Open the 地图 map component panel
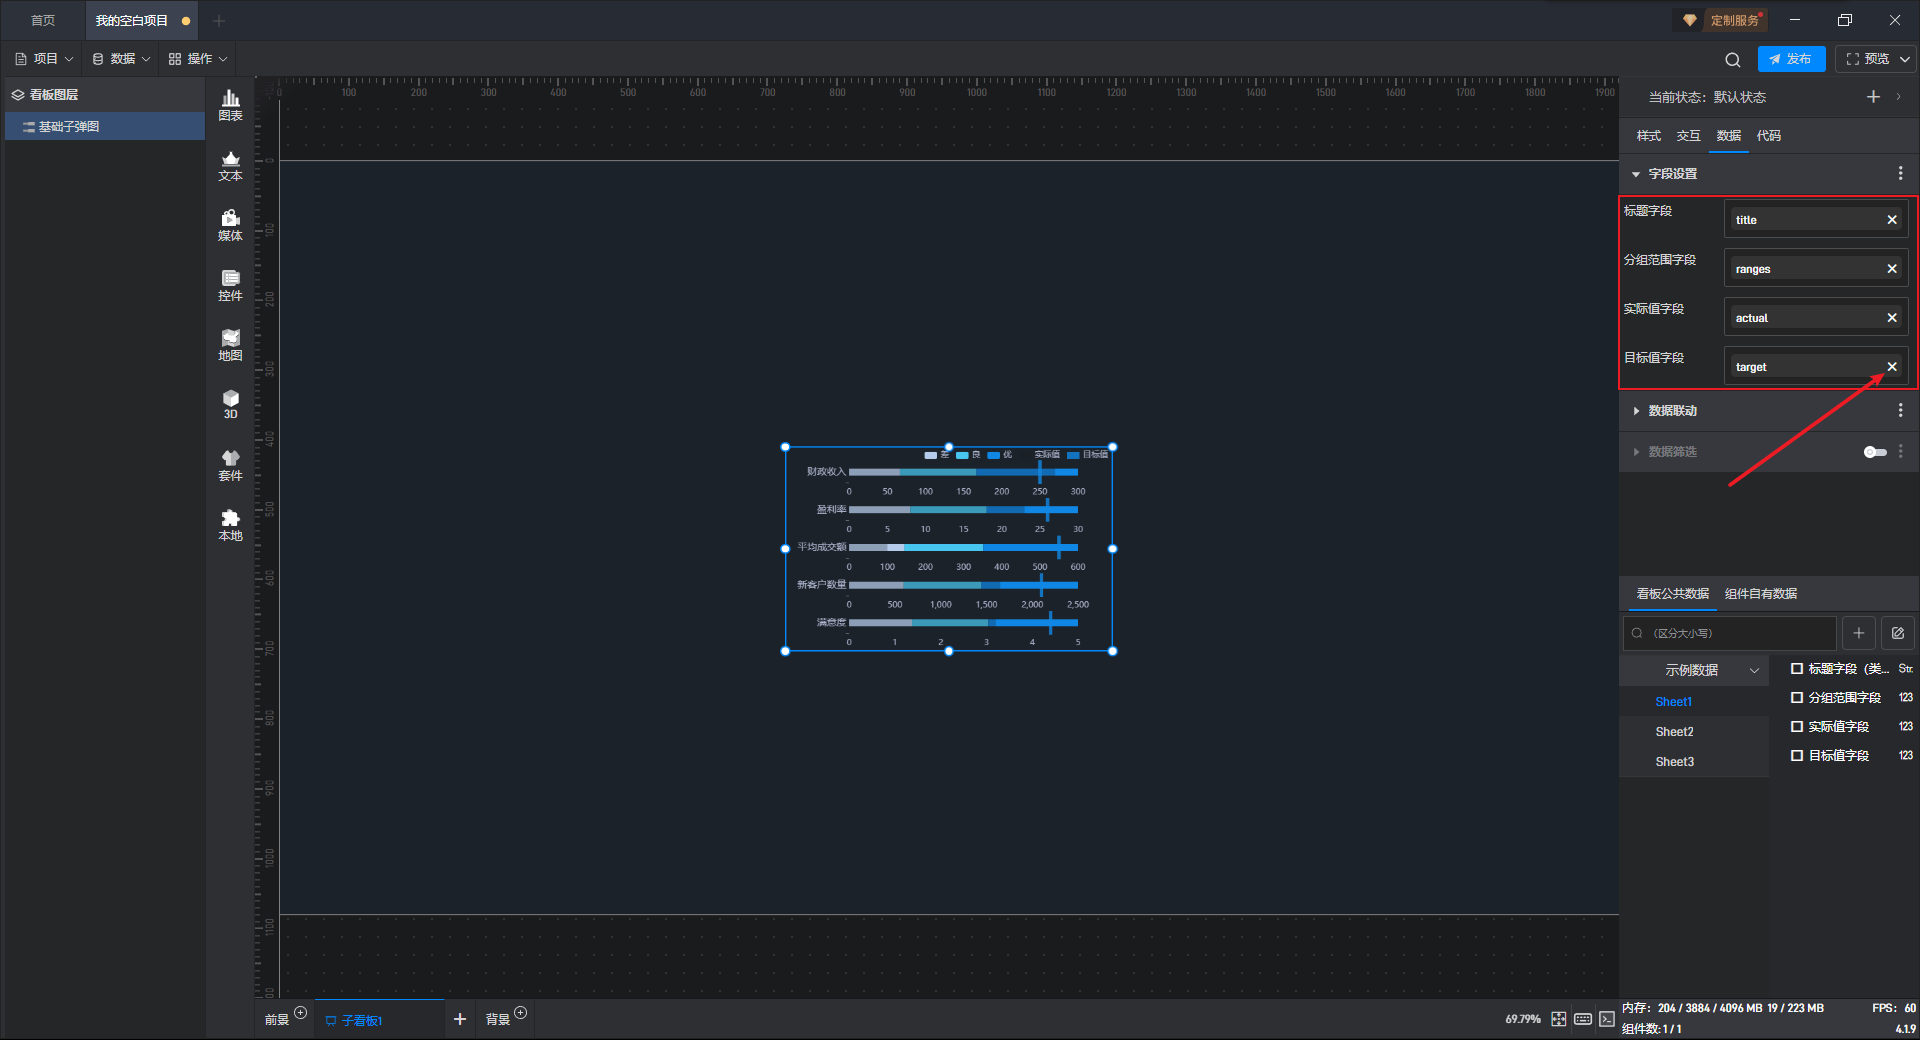Image resolution: width=1920 pixels, height=1040 pixels. click(x=230, y=345)
